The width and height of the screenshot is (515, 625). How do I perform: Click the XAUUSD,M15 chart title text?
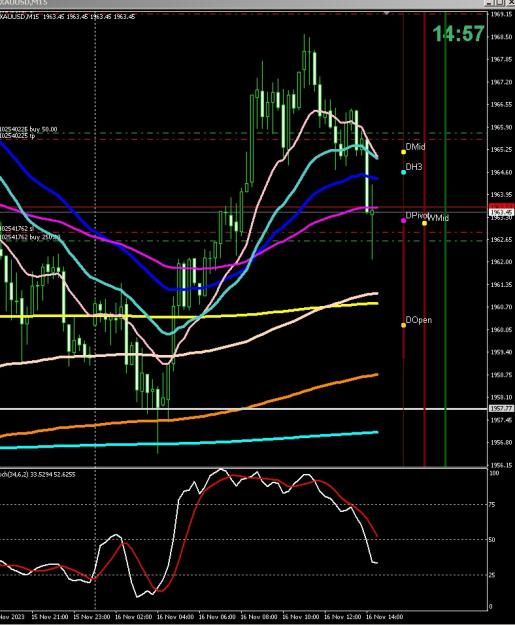tap(19, 17)
